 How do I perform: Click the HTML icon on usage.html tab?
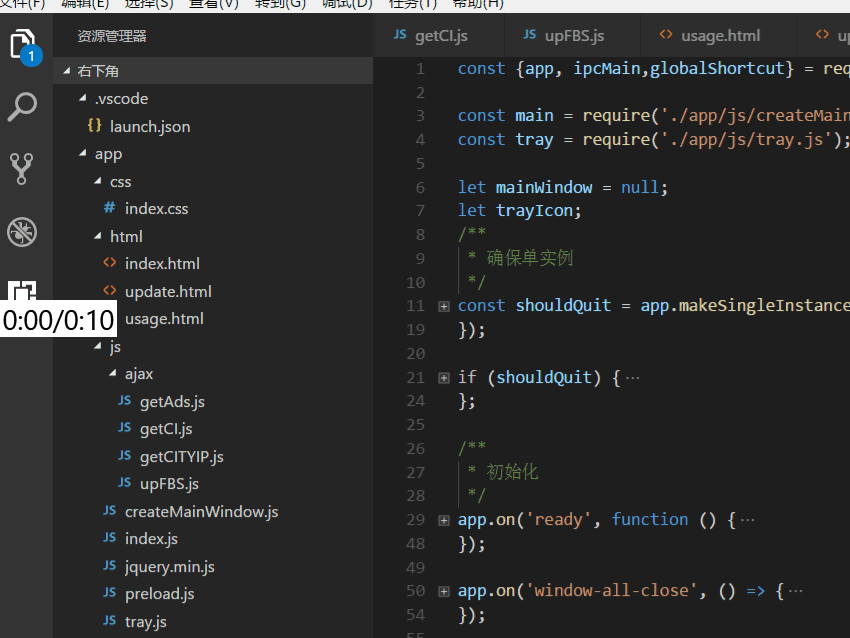[666, 35]
